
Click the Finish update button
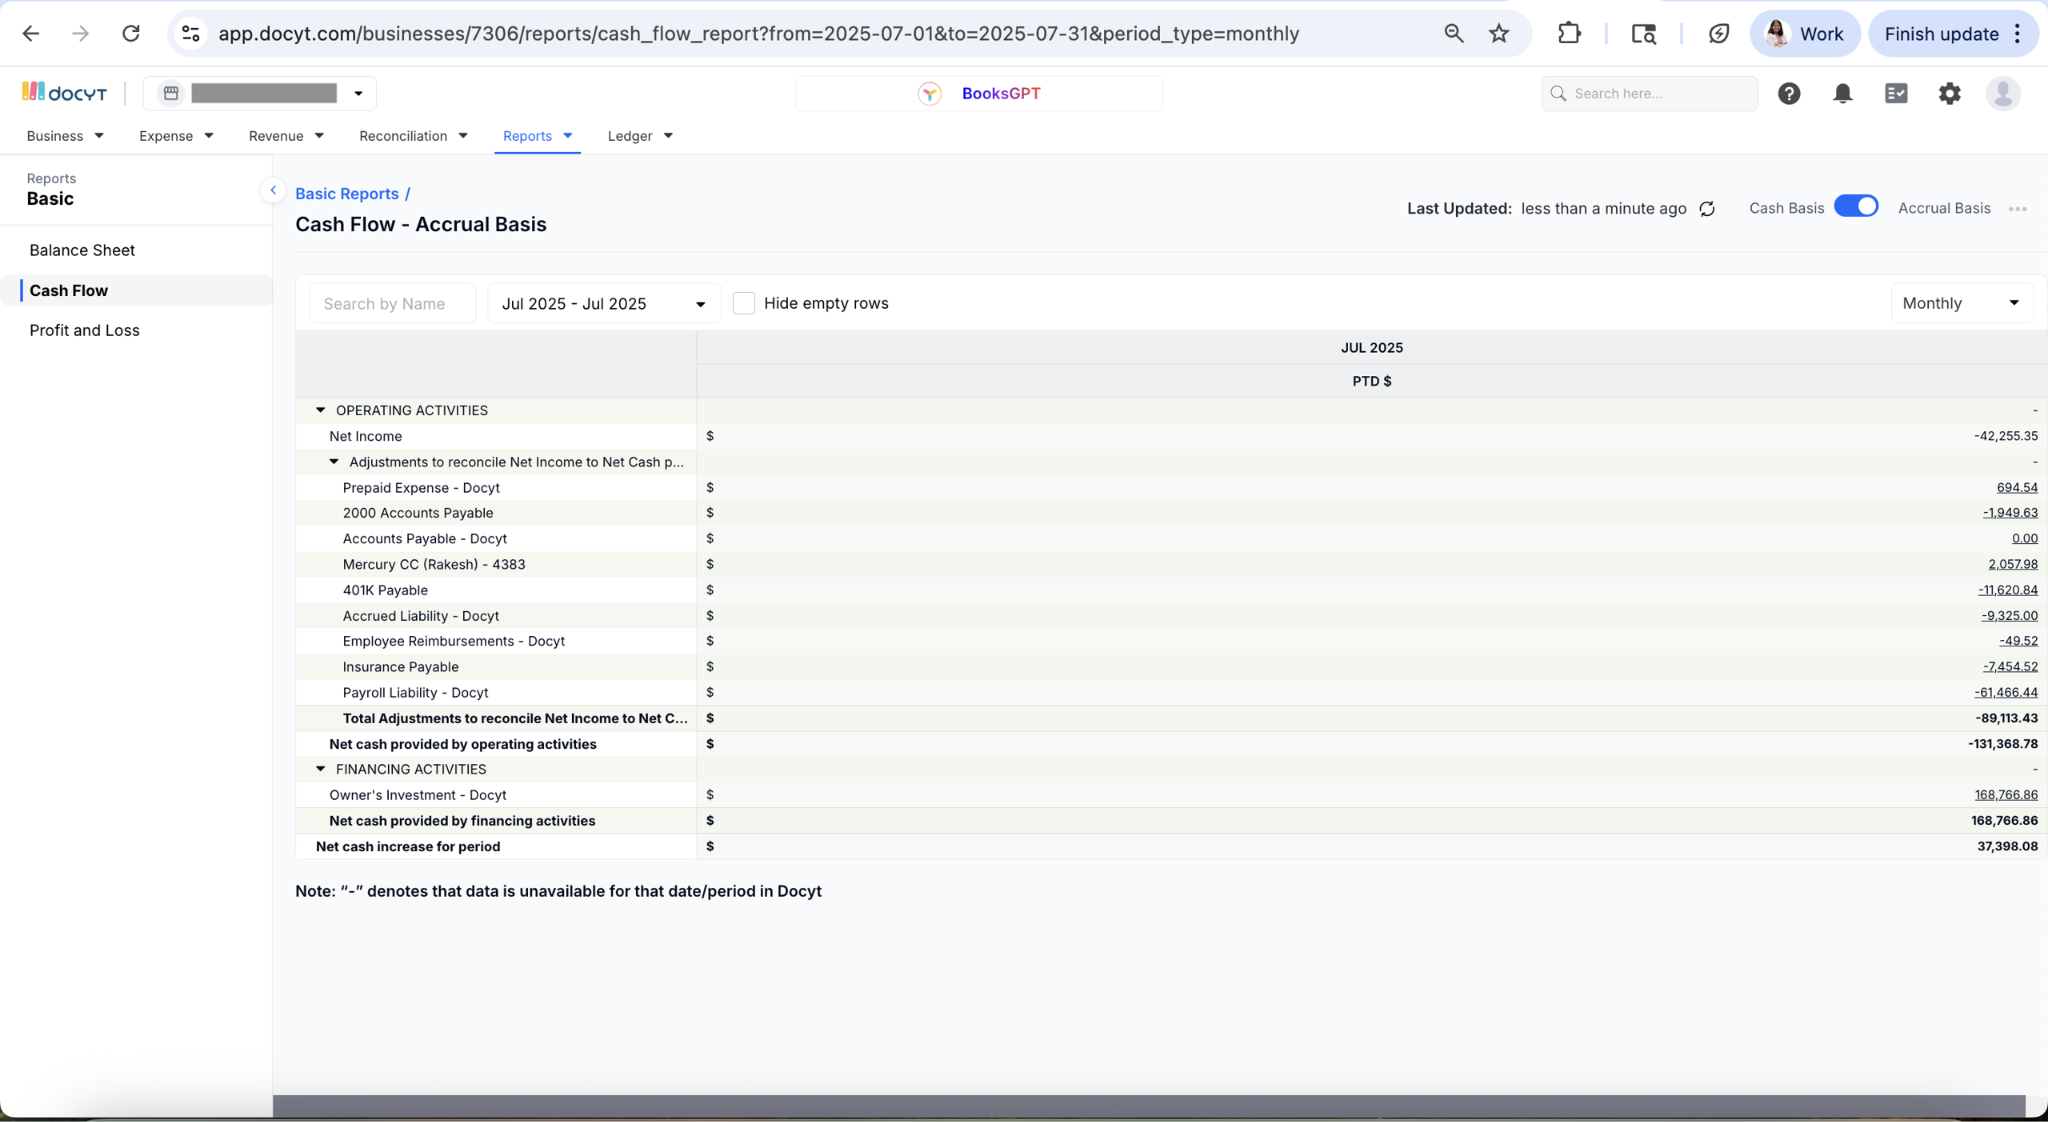point(1941,34)
